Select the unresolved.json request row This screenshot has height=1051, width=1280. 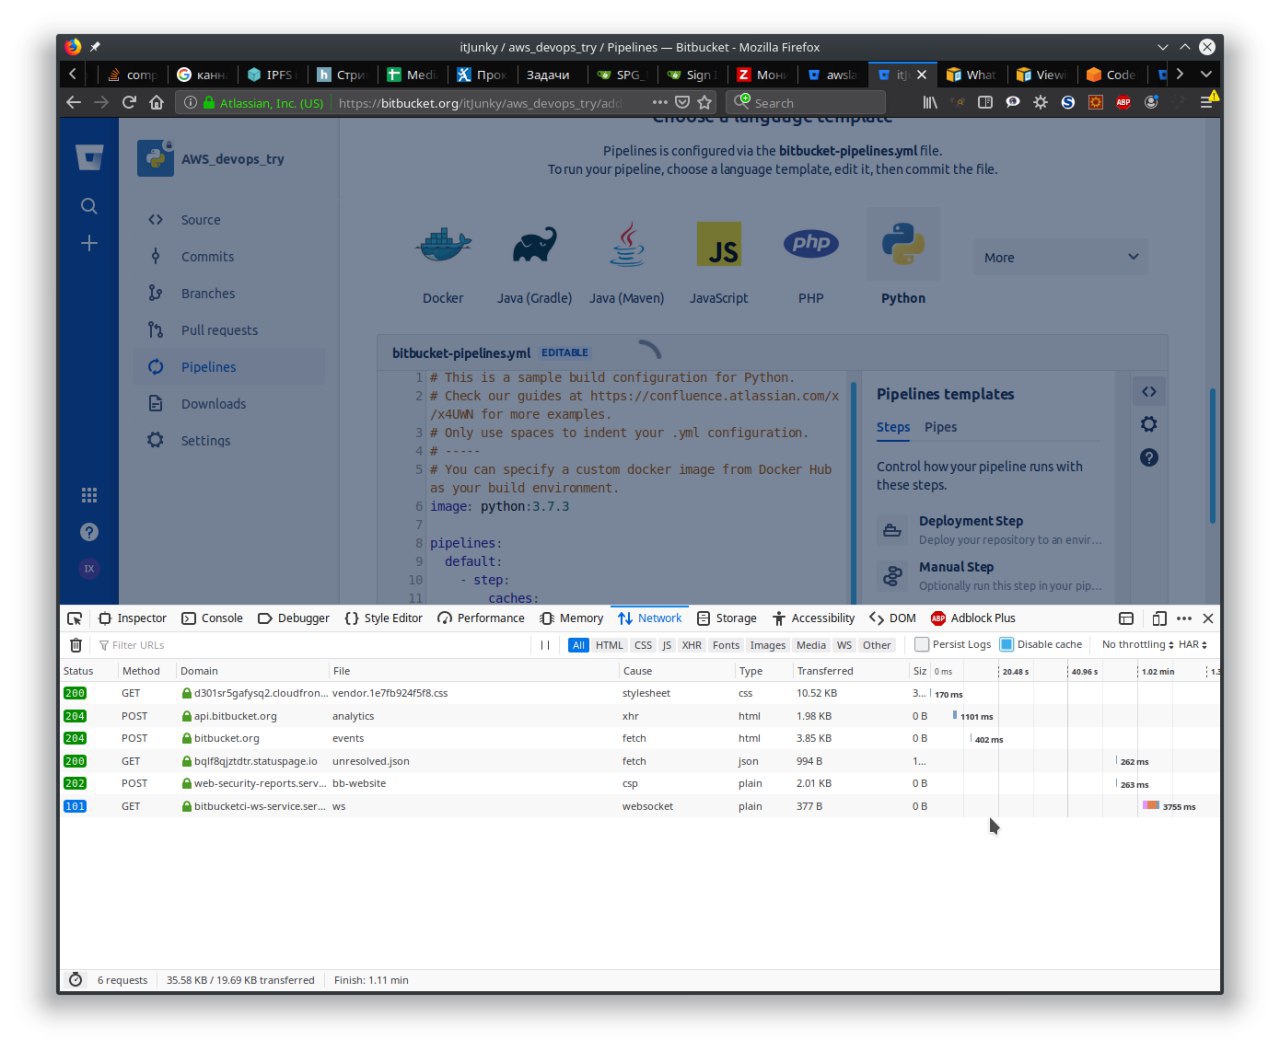click(x=640, y=761)
